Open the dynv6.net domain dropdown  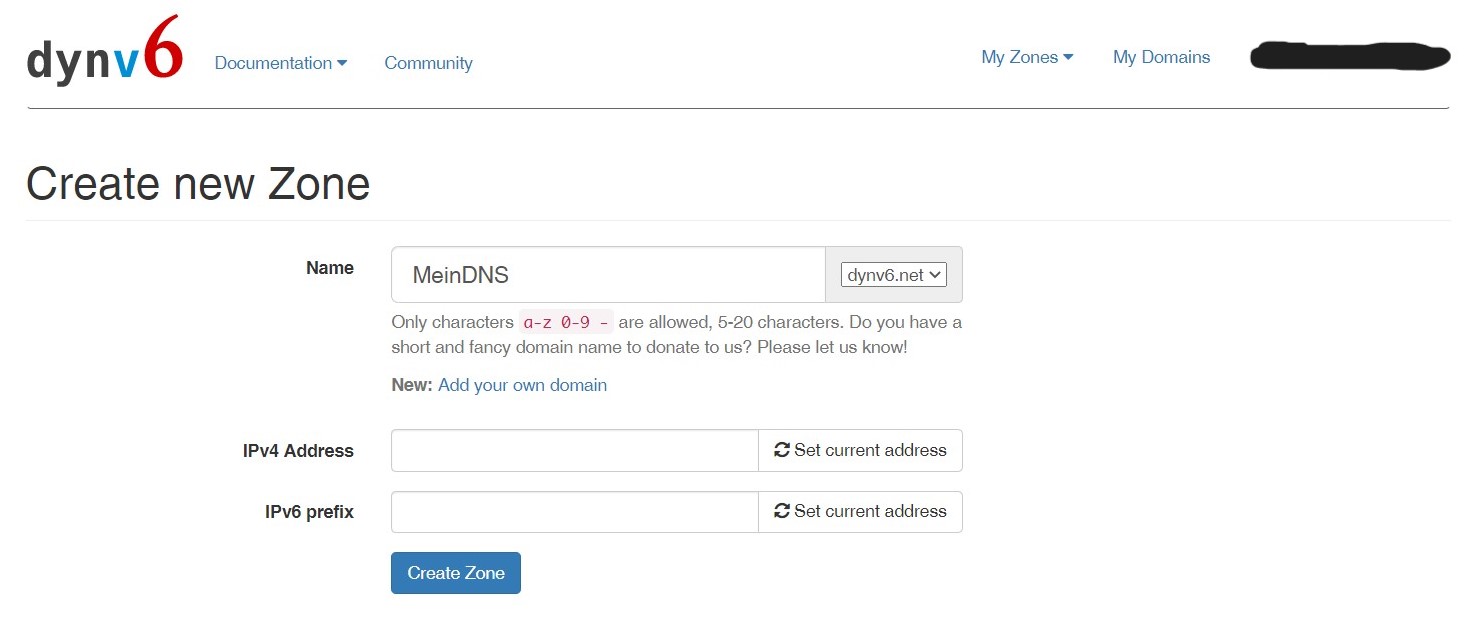click(x=894, y=274)
